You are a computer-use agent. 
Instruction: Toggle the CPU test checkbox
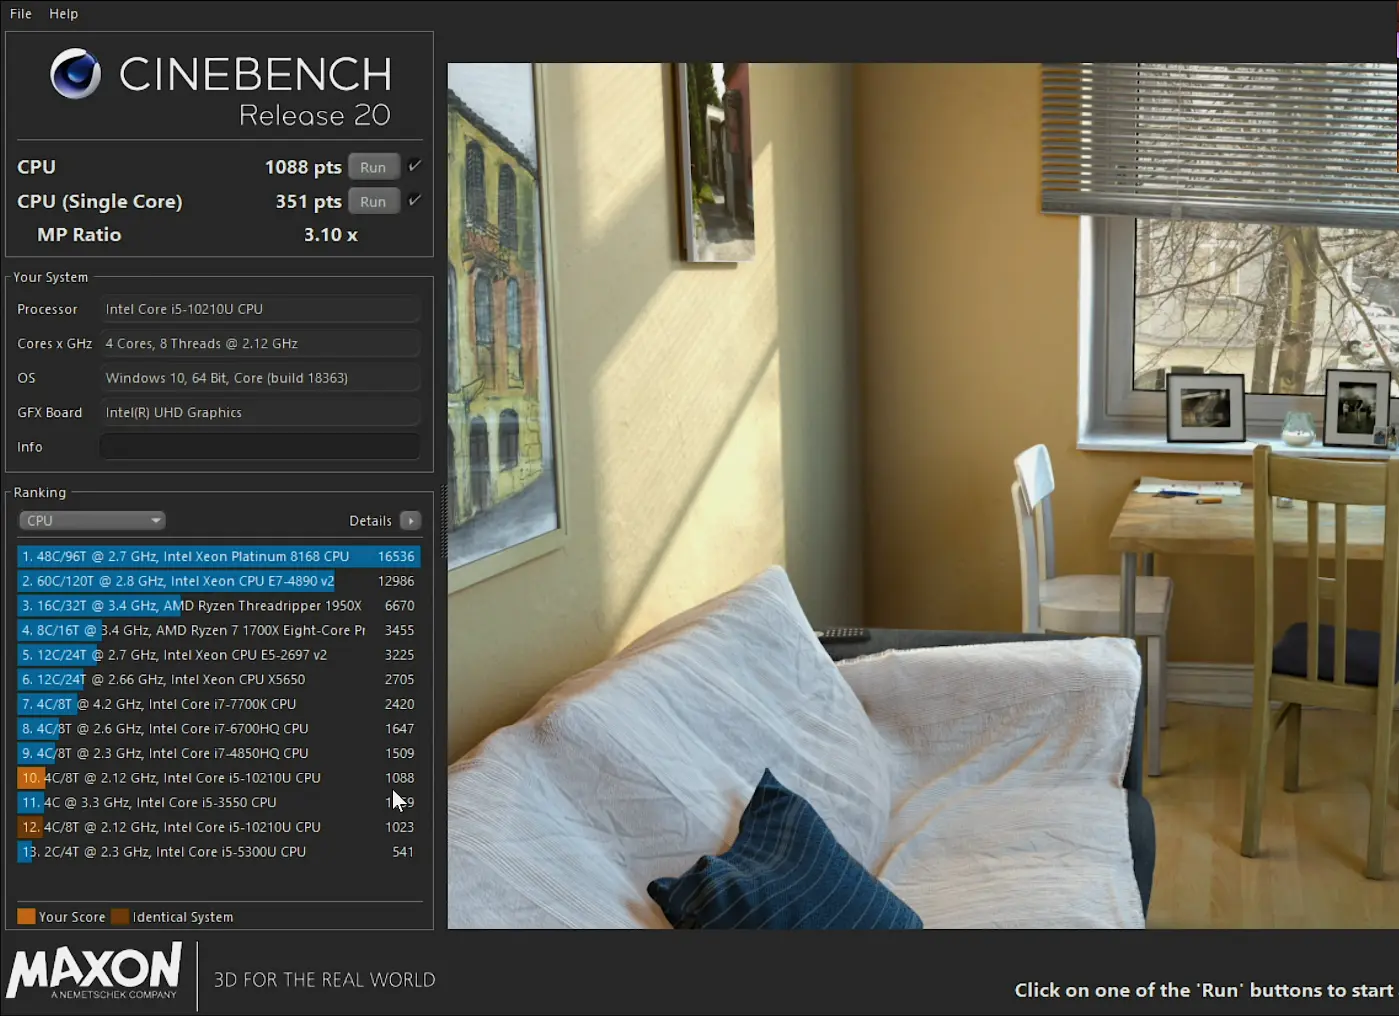414,166
